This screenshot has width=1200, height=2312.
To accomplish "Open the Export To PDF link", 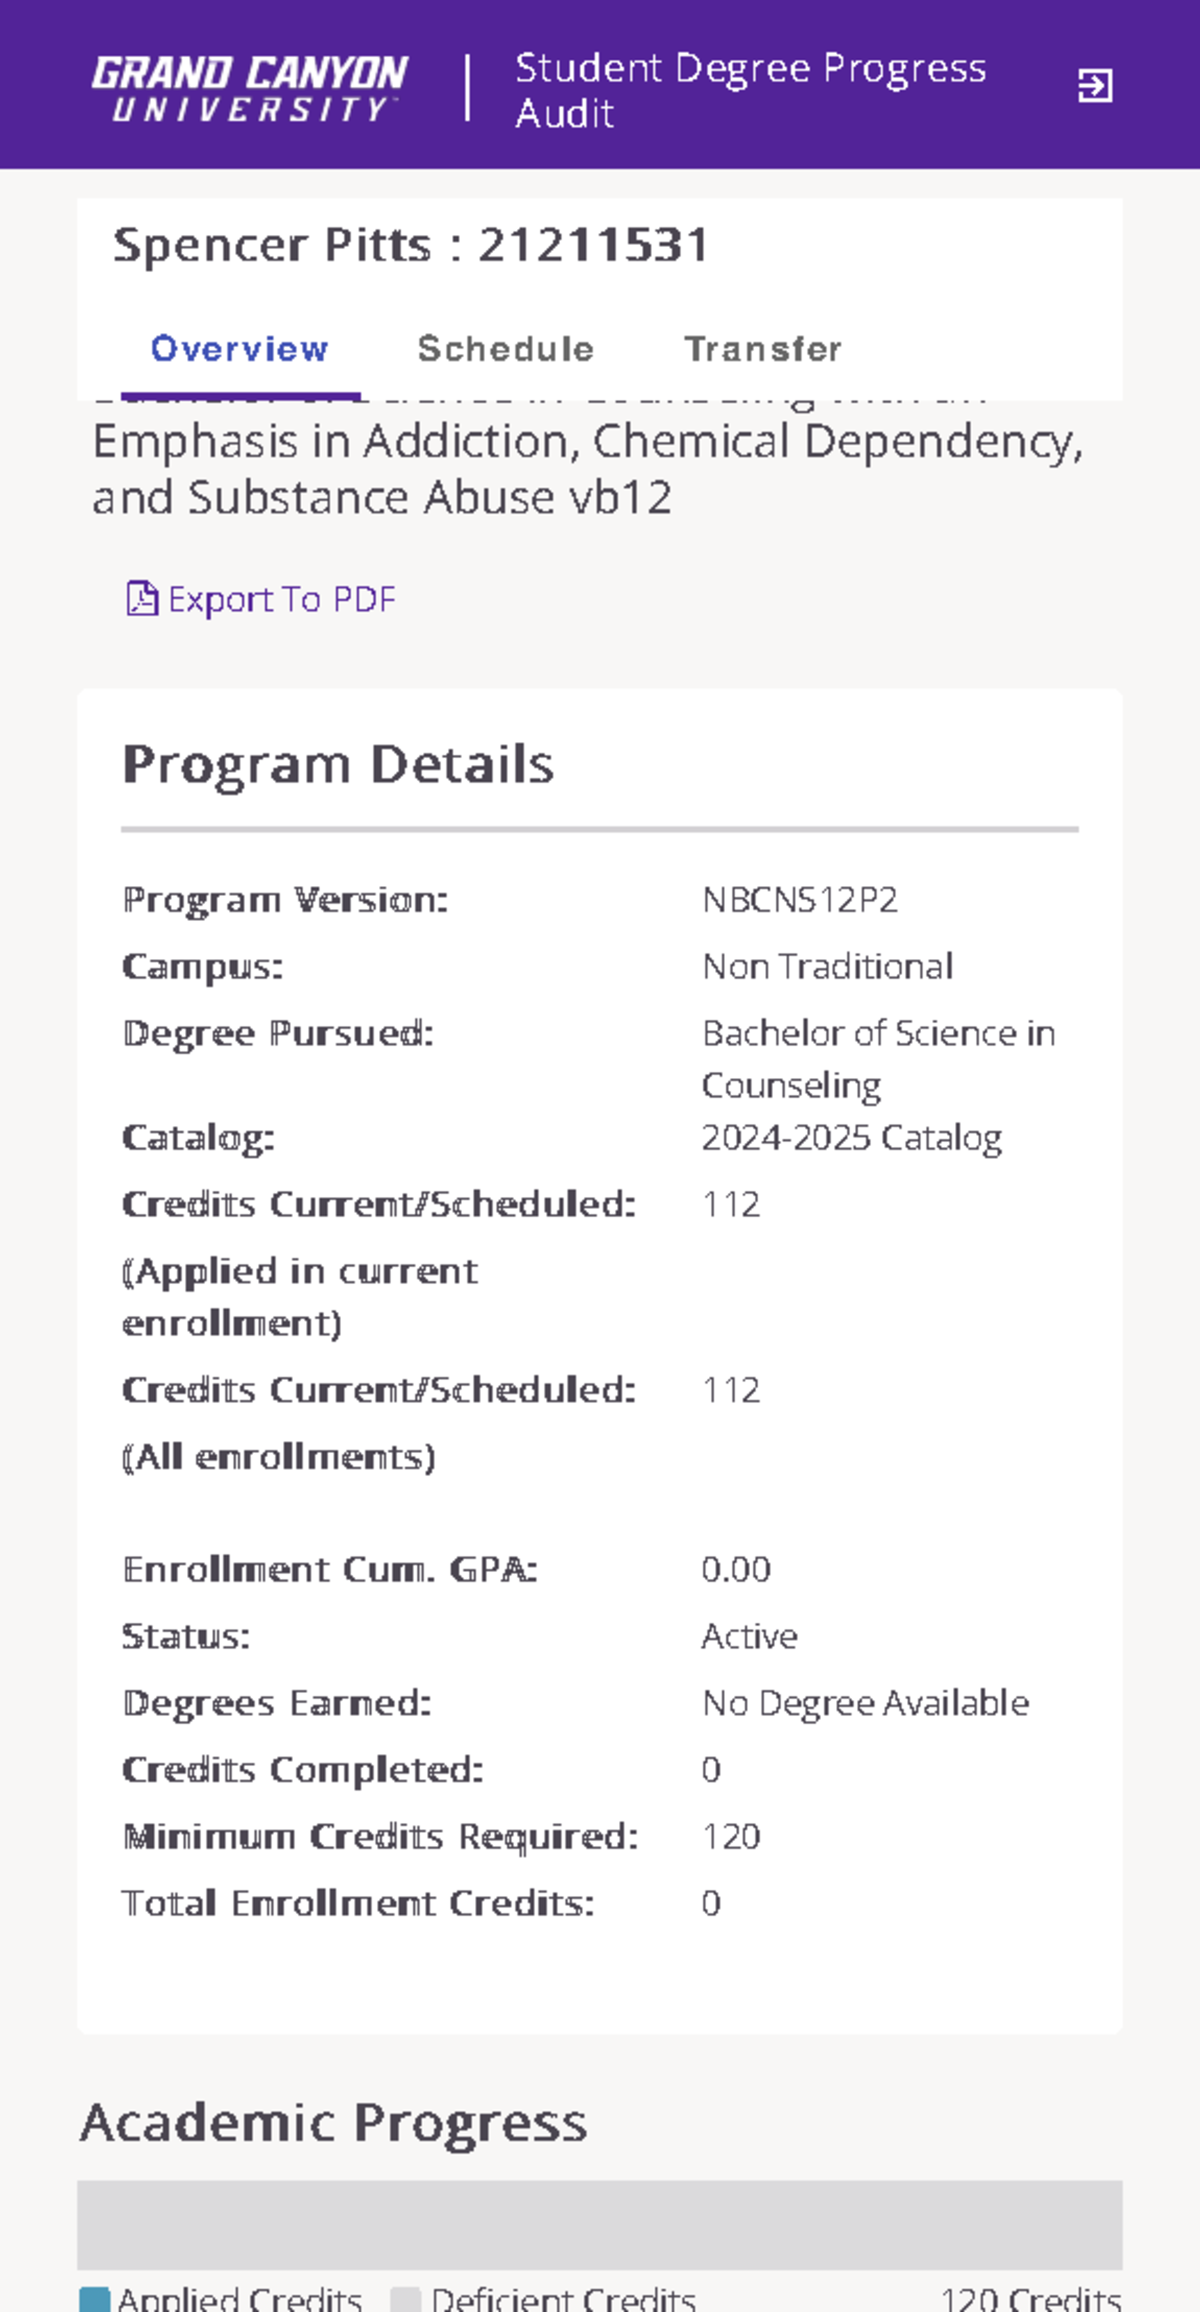I will coord(283,598).
